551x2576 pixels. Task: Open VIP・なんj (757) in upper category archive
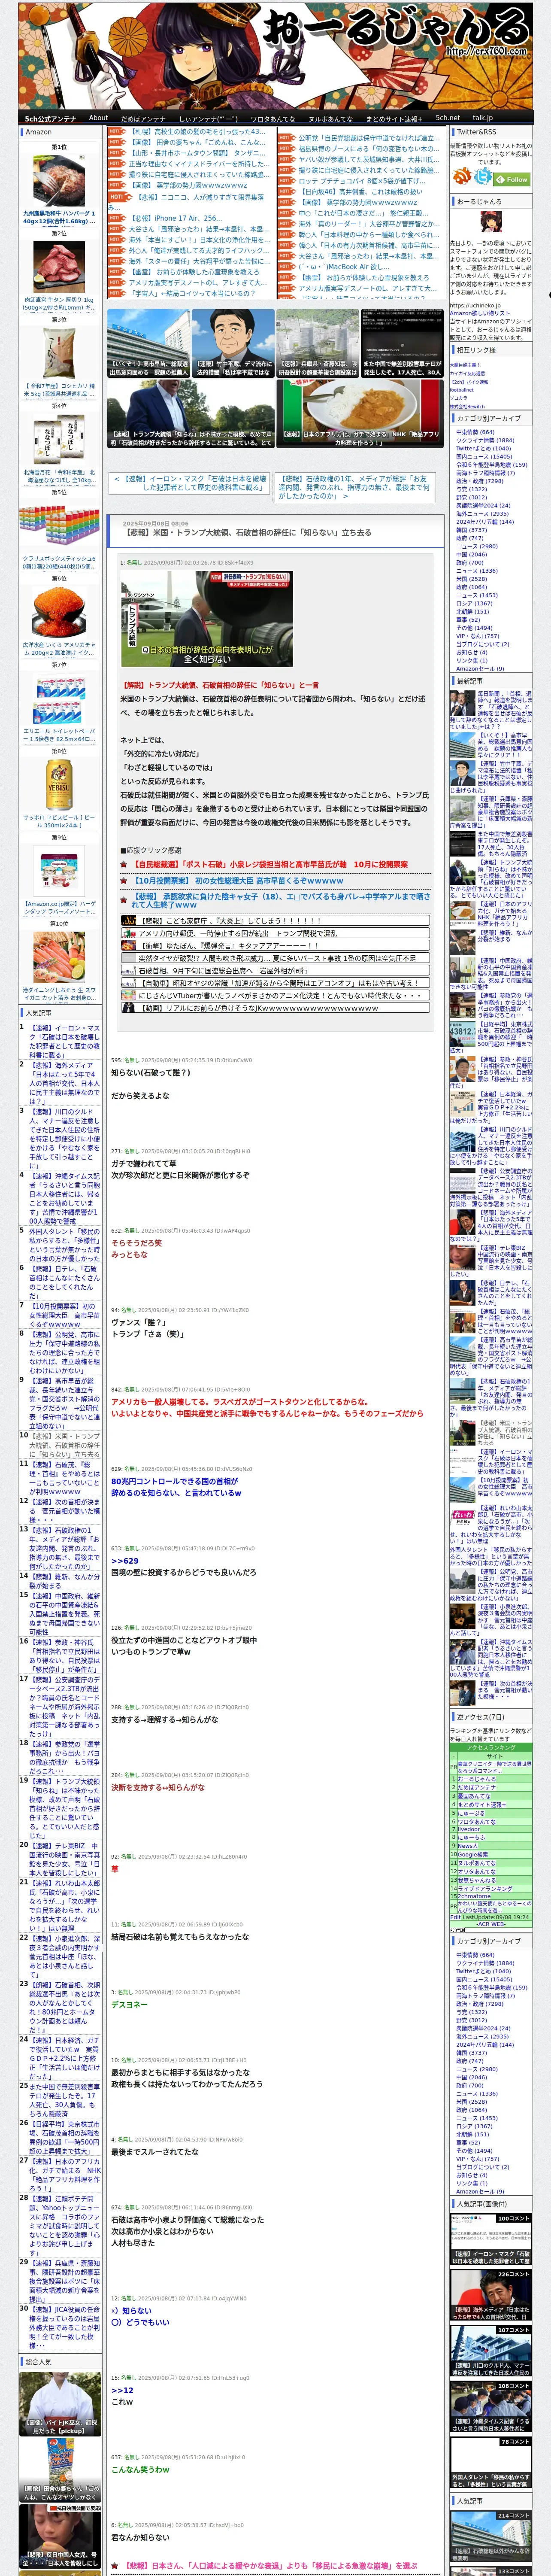click(478, 636)
